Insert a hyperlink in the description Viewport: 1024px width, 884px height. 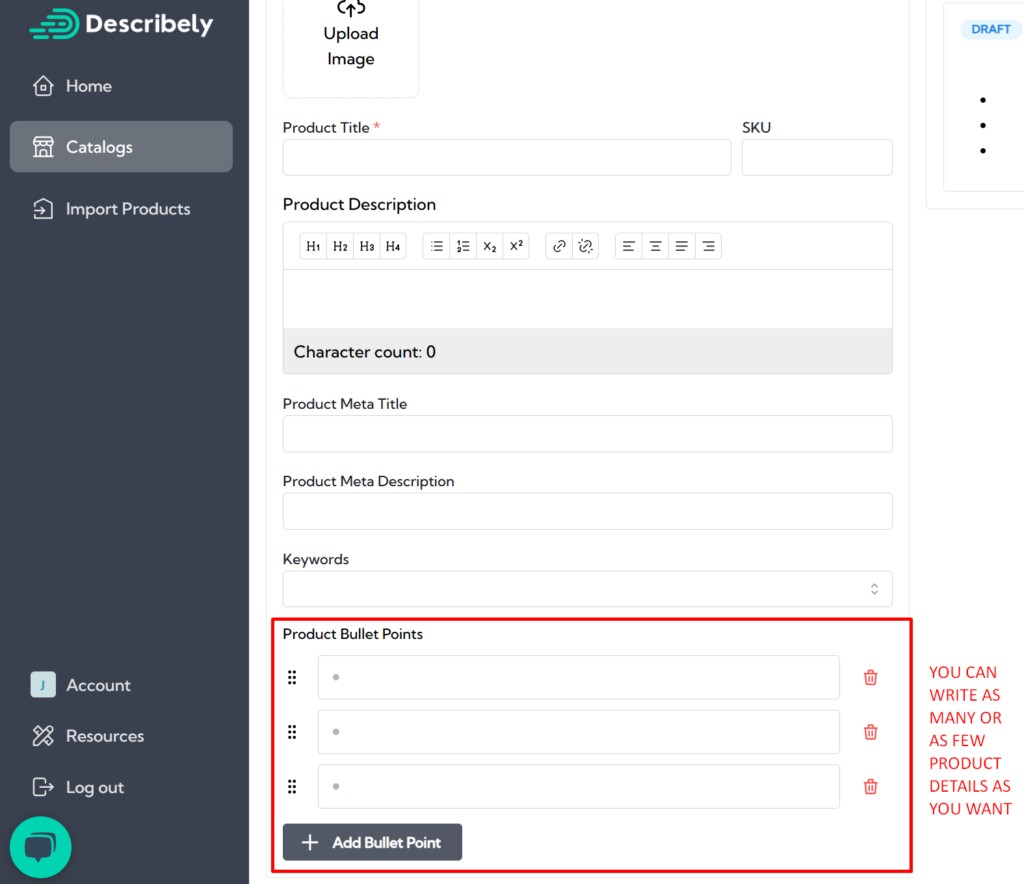click(558, 246)
